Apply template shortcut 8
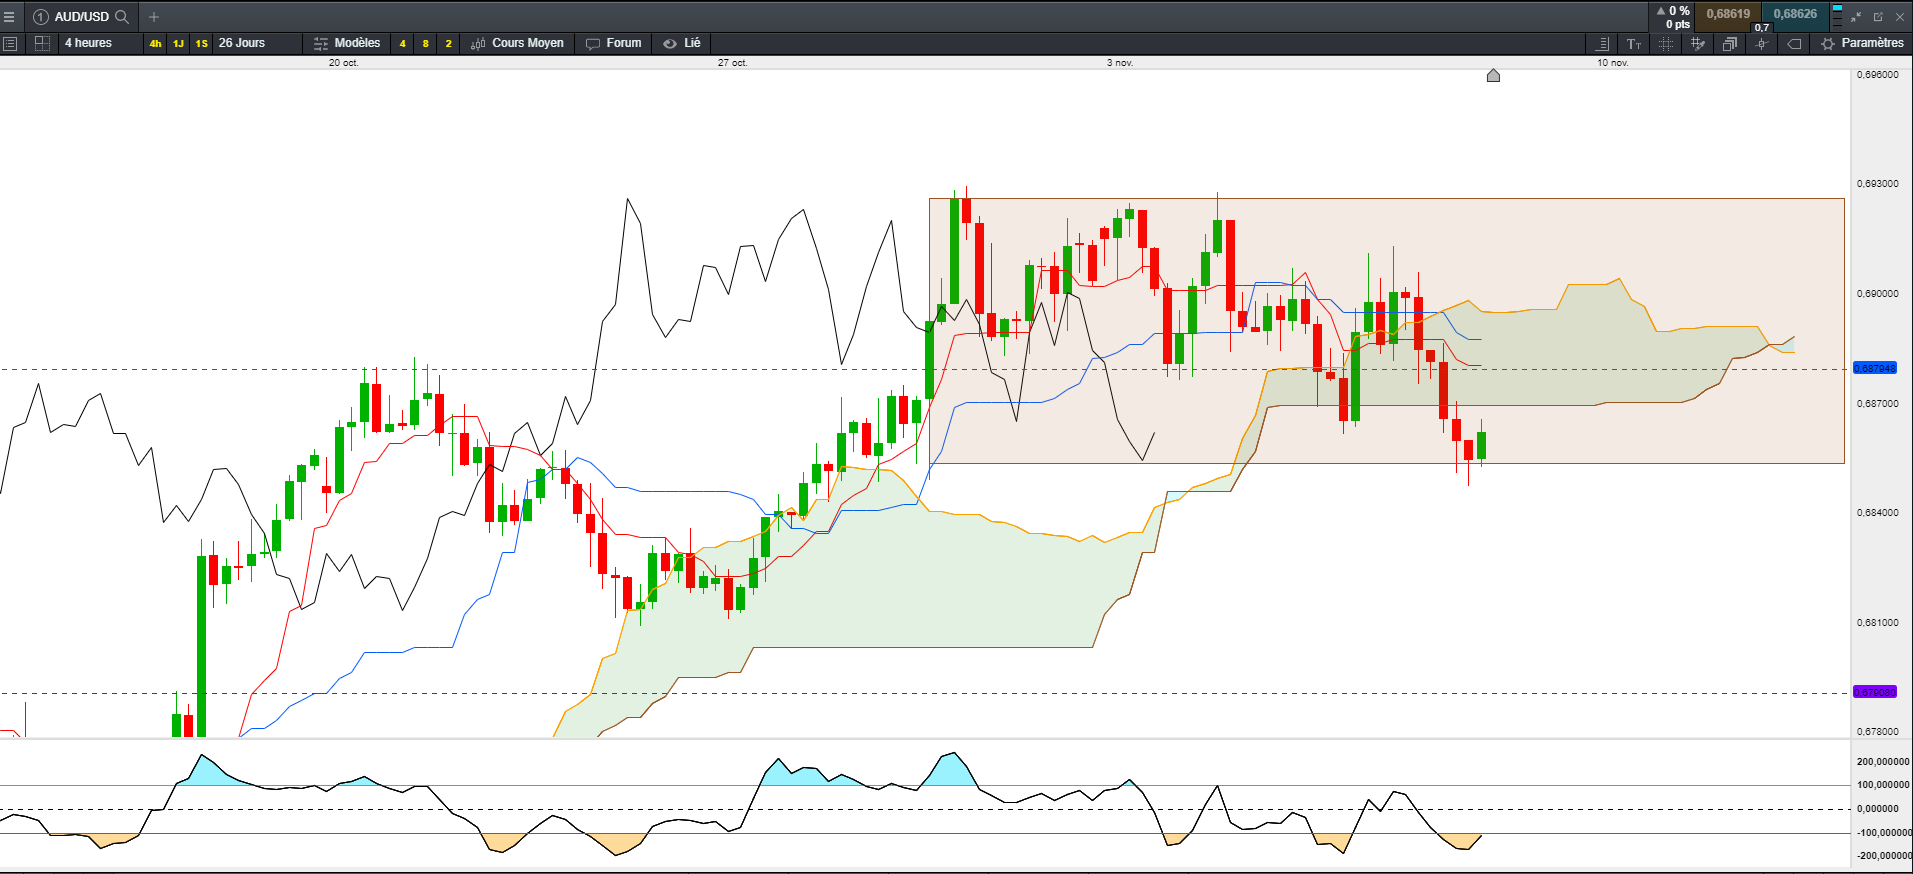Screen dimensions: 1913x874 point(426,43)
